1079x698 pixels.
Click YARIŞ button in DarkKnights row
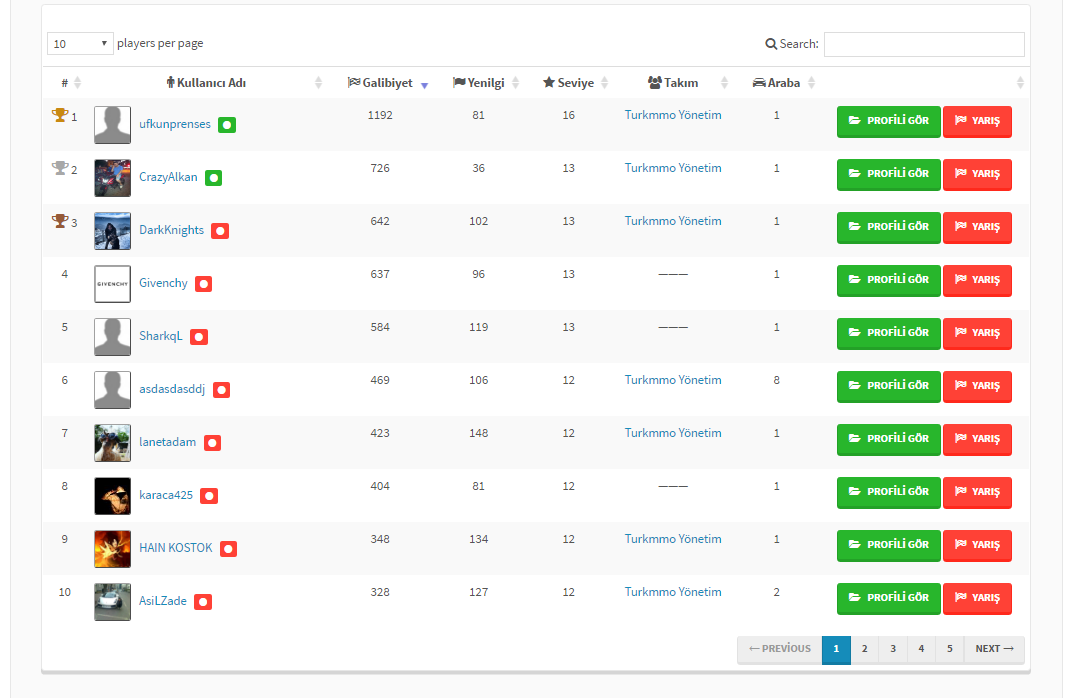pyautogui.click(x=977, y=227)
